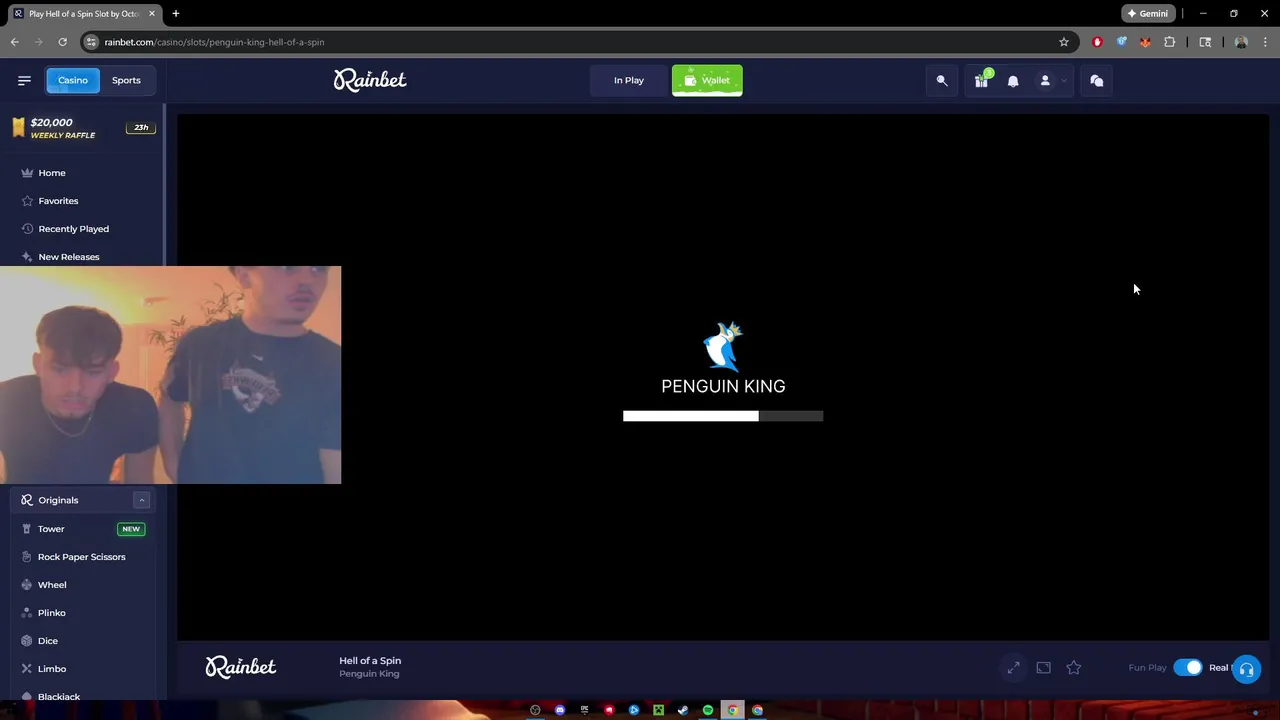The height and width of the screenshot is (720, 1280).
Task: Switch to the Sports tab
Action: coord(126,80)
